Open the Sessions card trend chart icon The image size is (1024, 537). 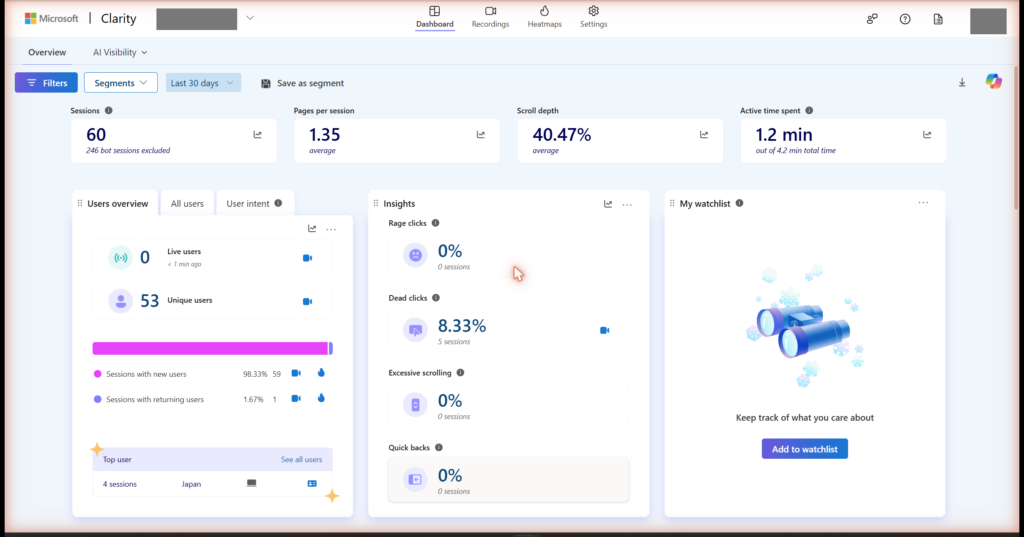coord(257,135)
